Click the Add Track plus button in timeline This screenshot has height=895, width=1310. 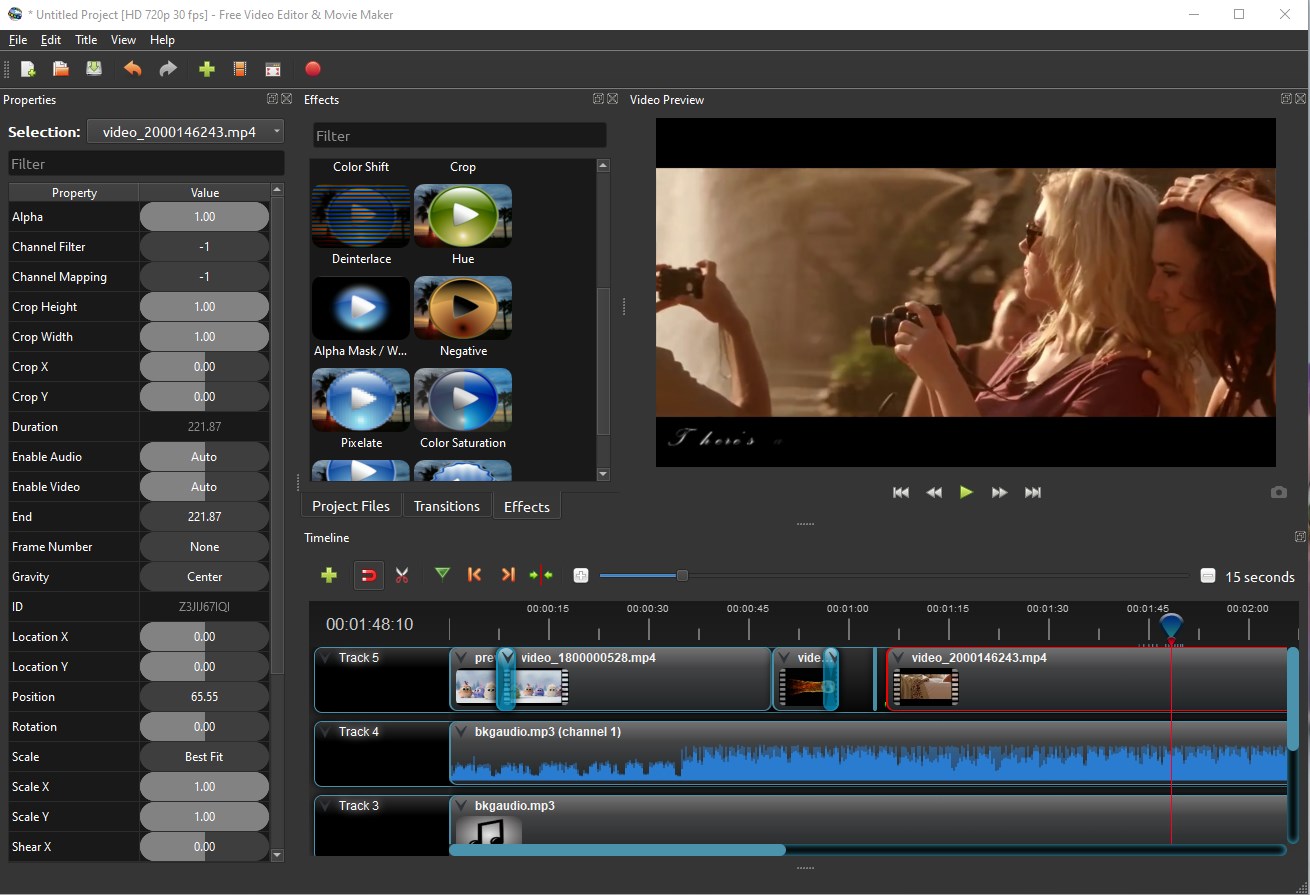point(328,575)
